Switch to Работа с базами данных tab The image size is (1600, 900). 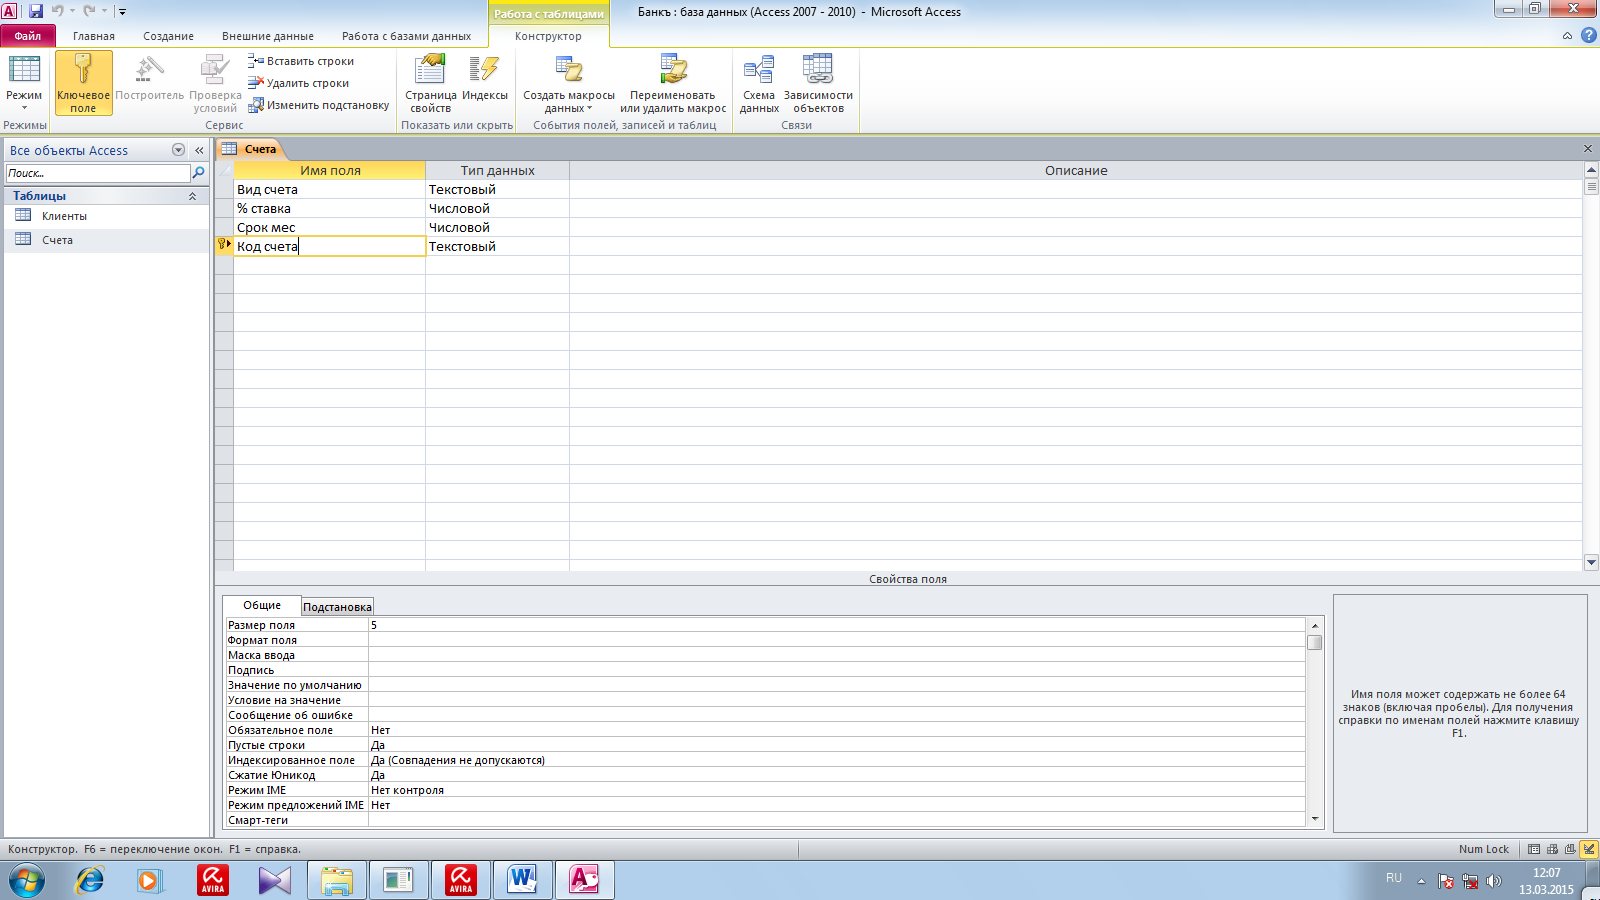pos(406,36)
